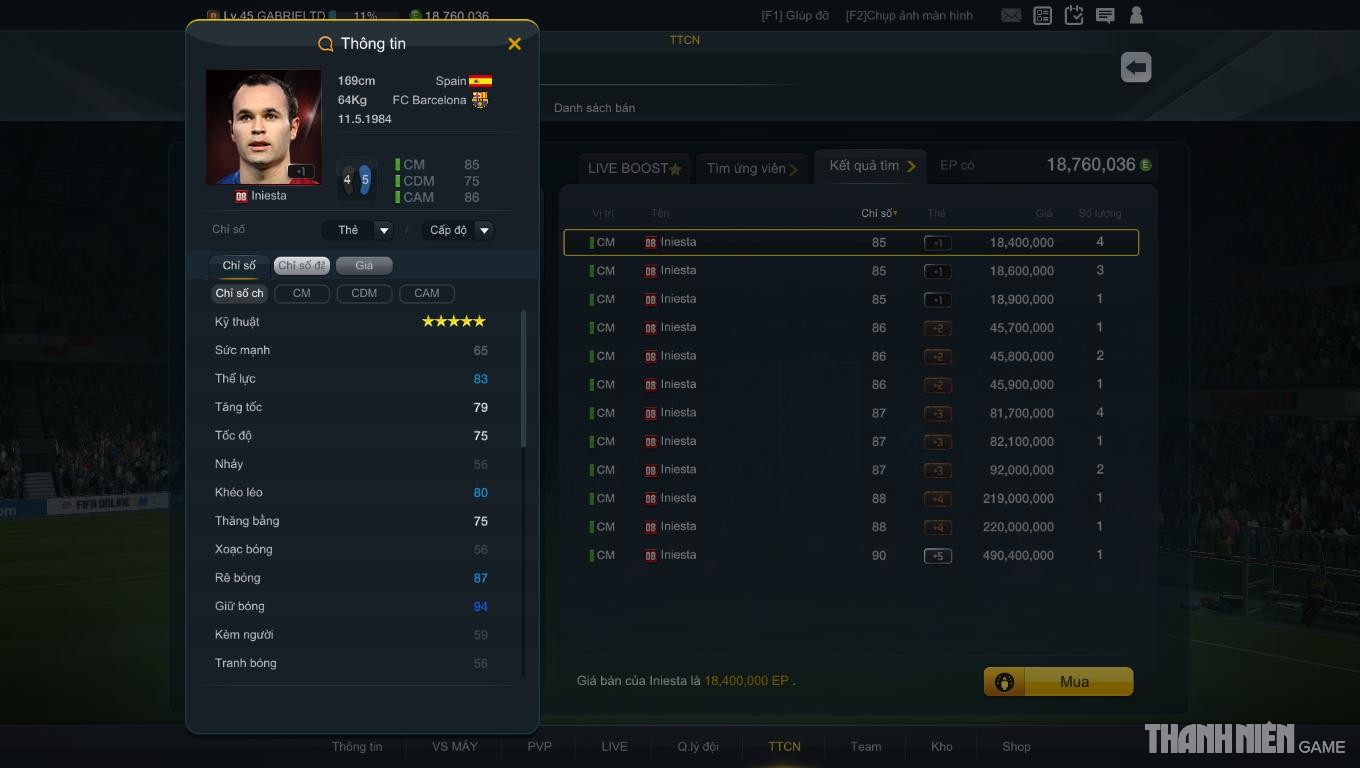The image size is (1360, 768).
Task: Click the back arrow icon
Action: [x=1136, y=68]
